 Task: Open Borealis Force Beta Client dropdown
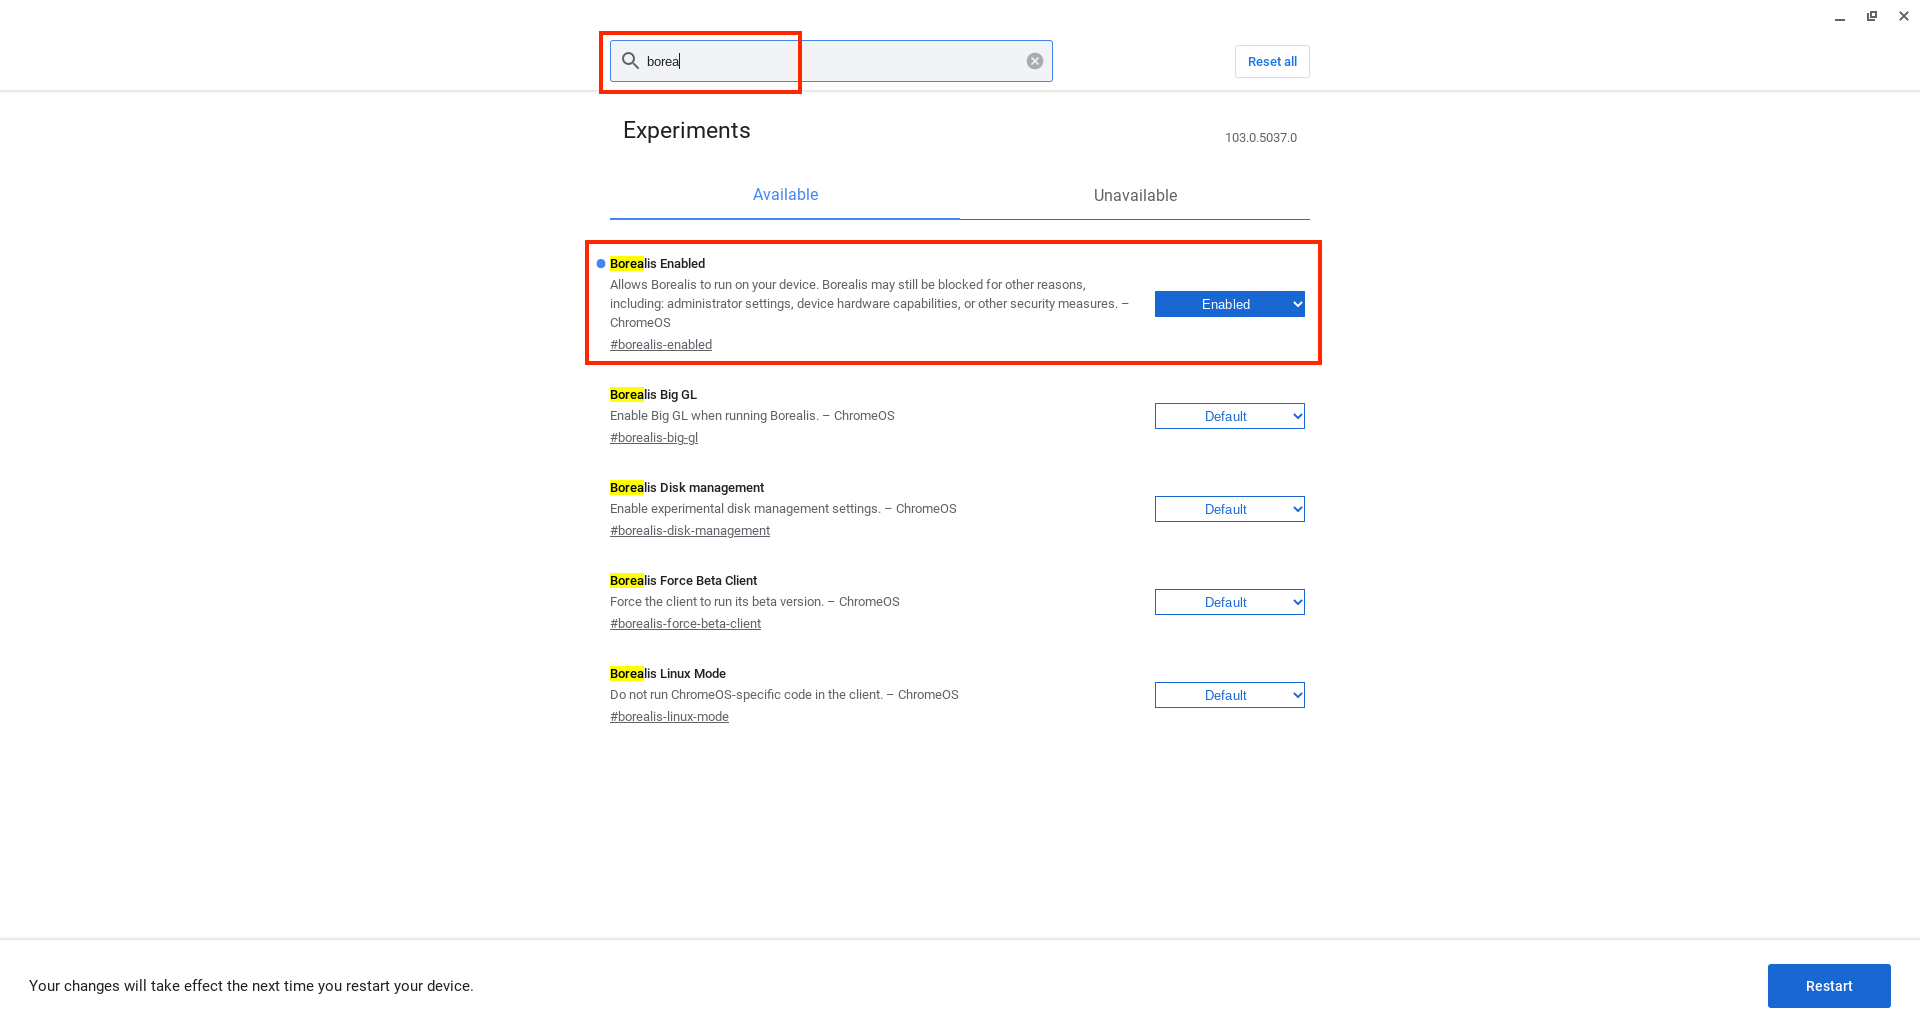[x=1230, y=602]
